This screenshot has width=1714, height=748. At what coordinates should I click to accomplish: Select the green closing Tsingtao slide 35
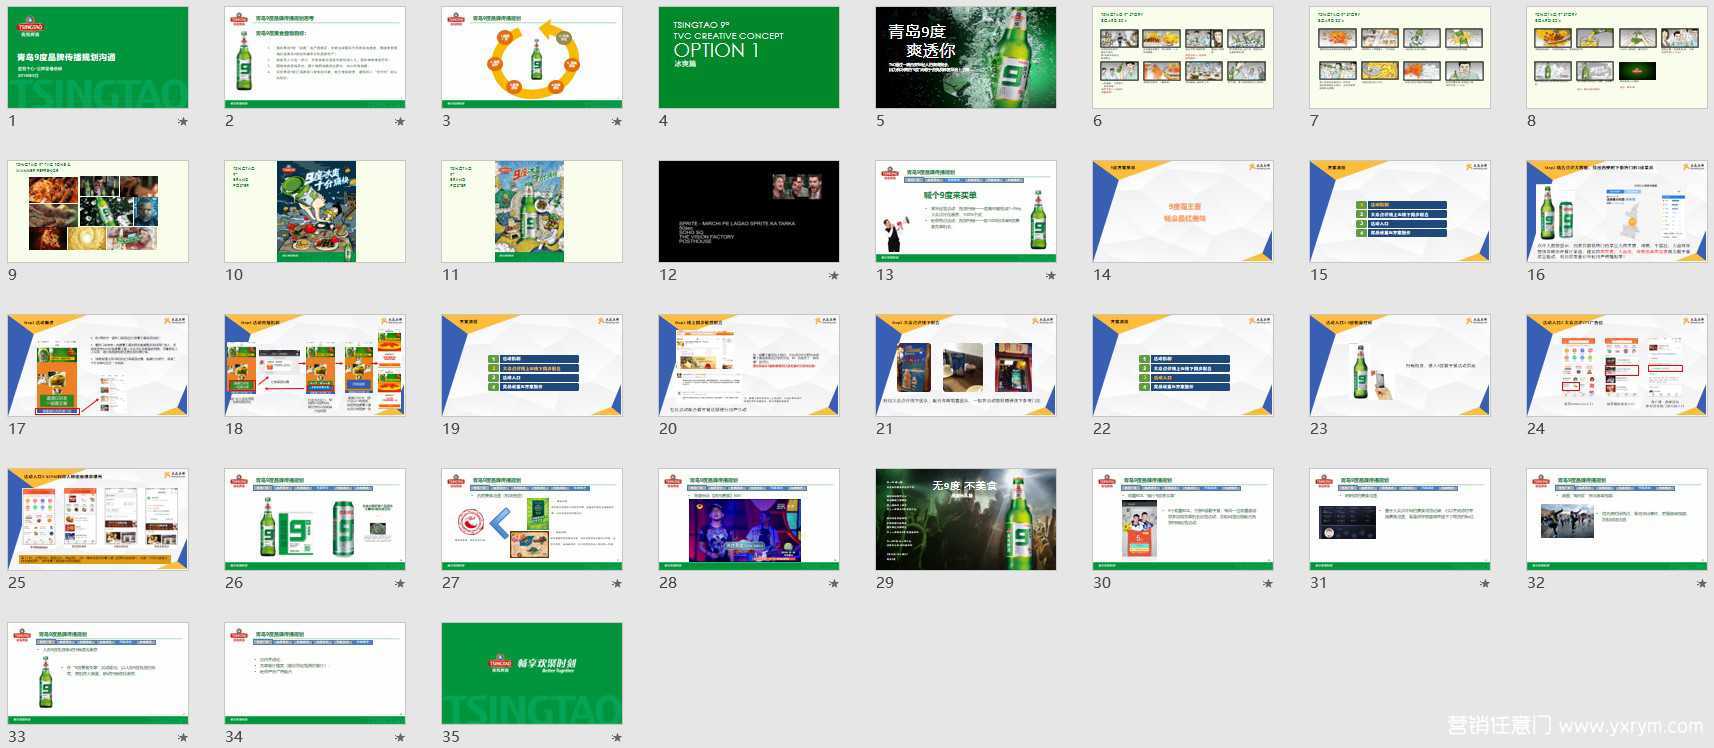(x=532, y=674)
